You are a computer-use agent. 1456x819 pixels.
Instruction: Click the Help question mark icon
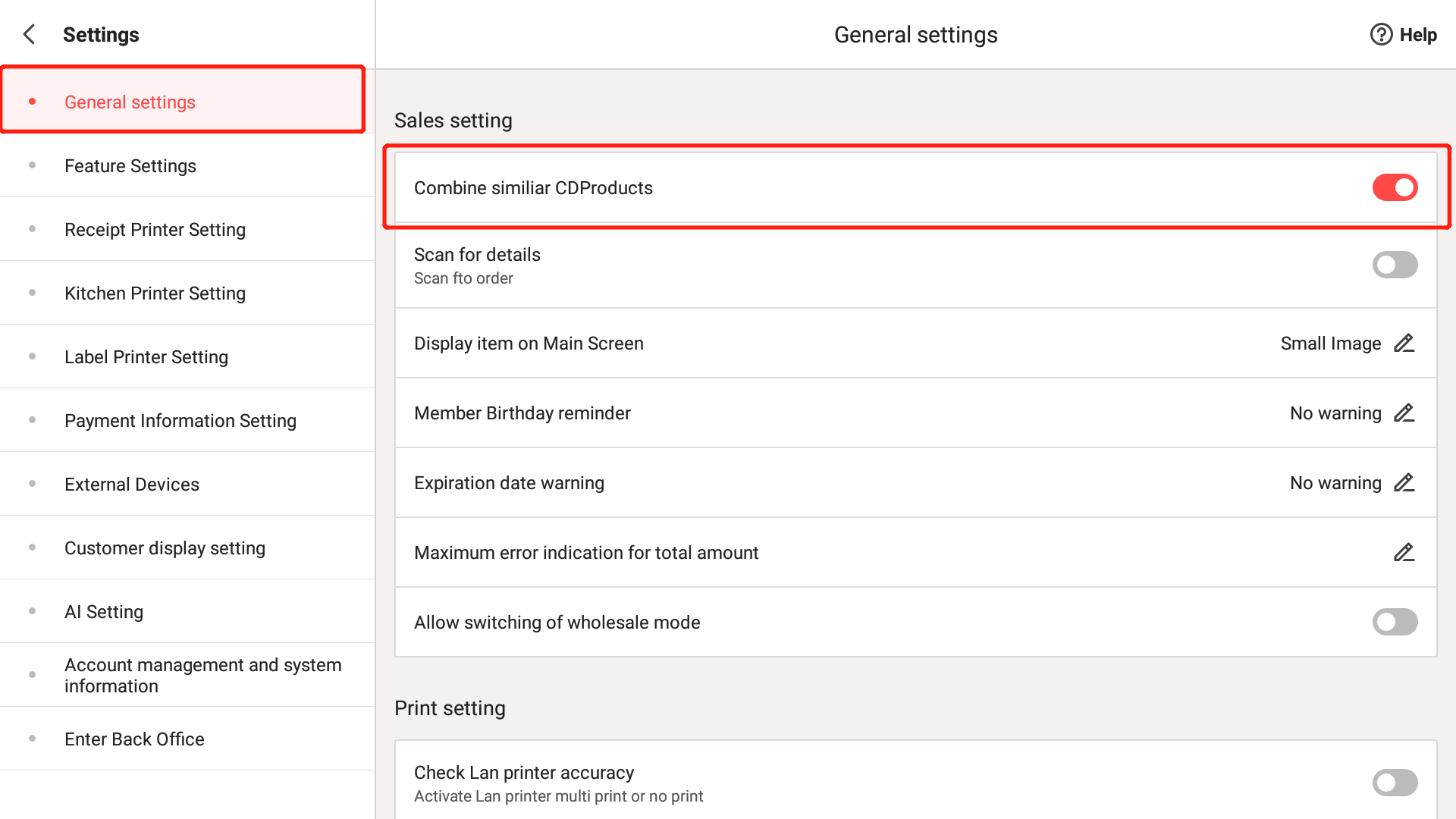tap(1381, 35)
